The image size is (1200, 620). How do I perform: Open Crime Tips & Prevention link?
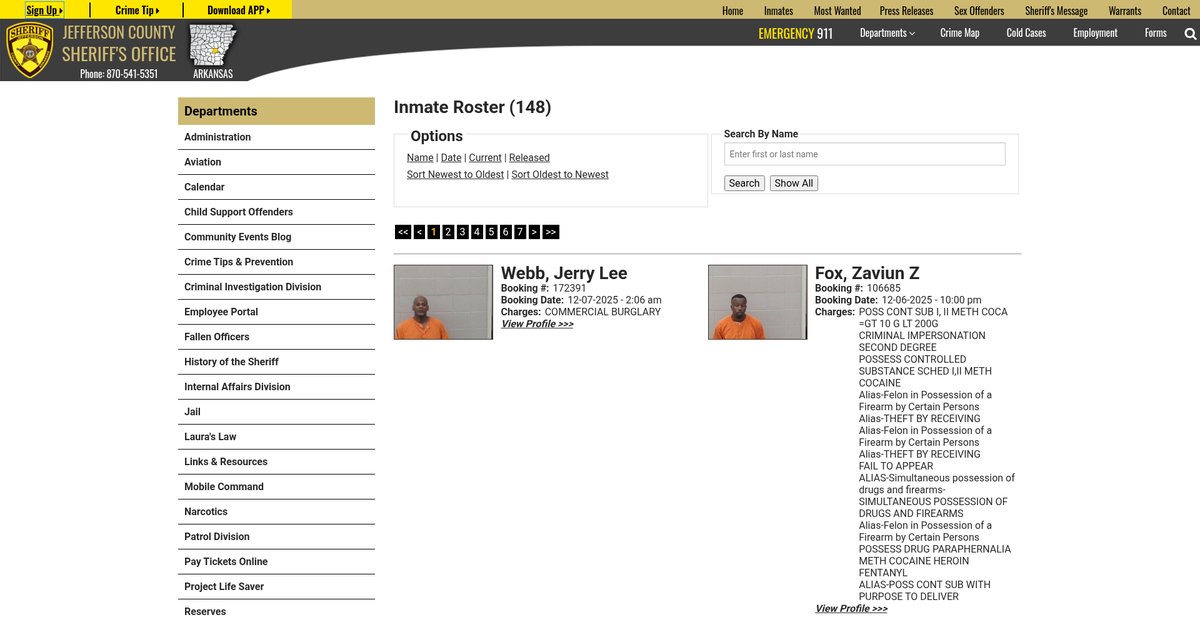pyautogui.click(x=276, y=262)
